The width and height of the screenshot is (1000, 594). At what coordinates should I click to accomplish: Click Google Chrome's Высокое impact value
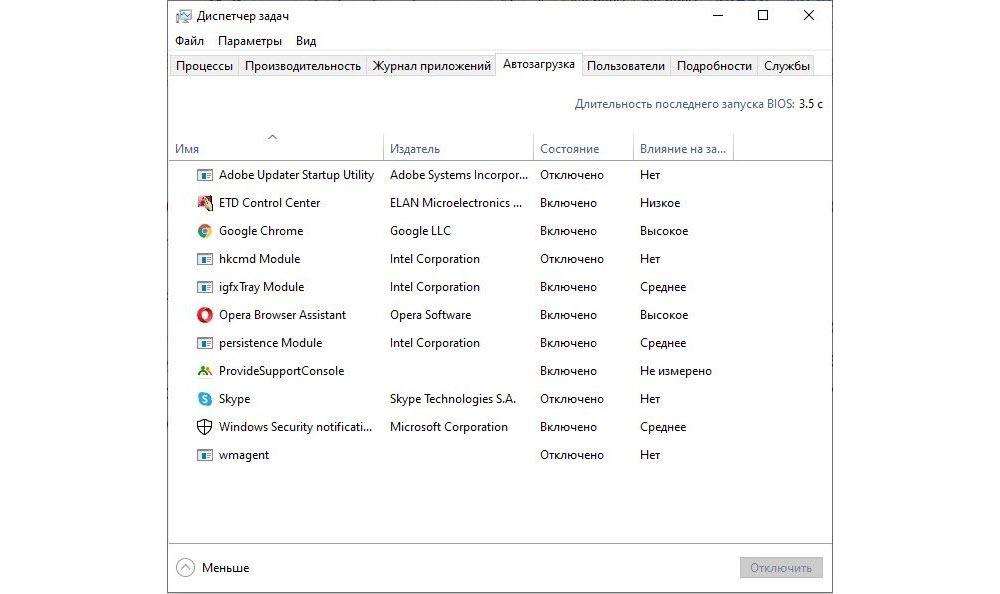[x=664, y=231]
